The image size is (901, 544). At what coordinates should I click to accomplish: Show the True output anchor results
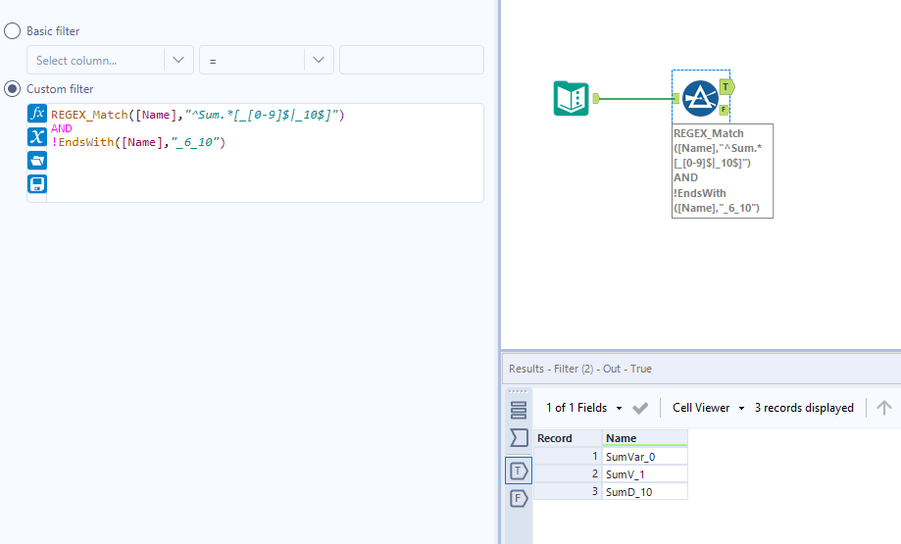pos(518,471)
